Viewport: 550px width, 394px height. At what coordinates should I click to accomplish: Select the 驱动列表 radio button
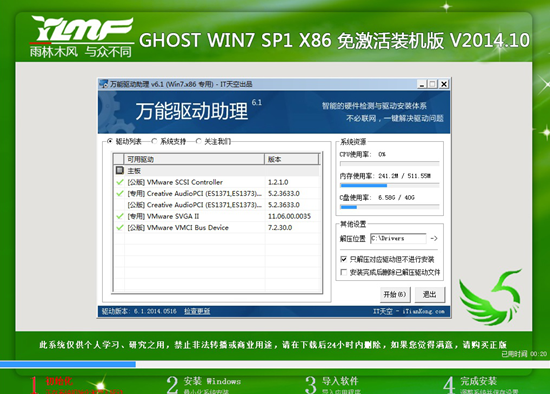tap(110, 141)
